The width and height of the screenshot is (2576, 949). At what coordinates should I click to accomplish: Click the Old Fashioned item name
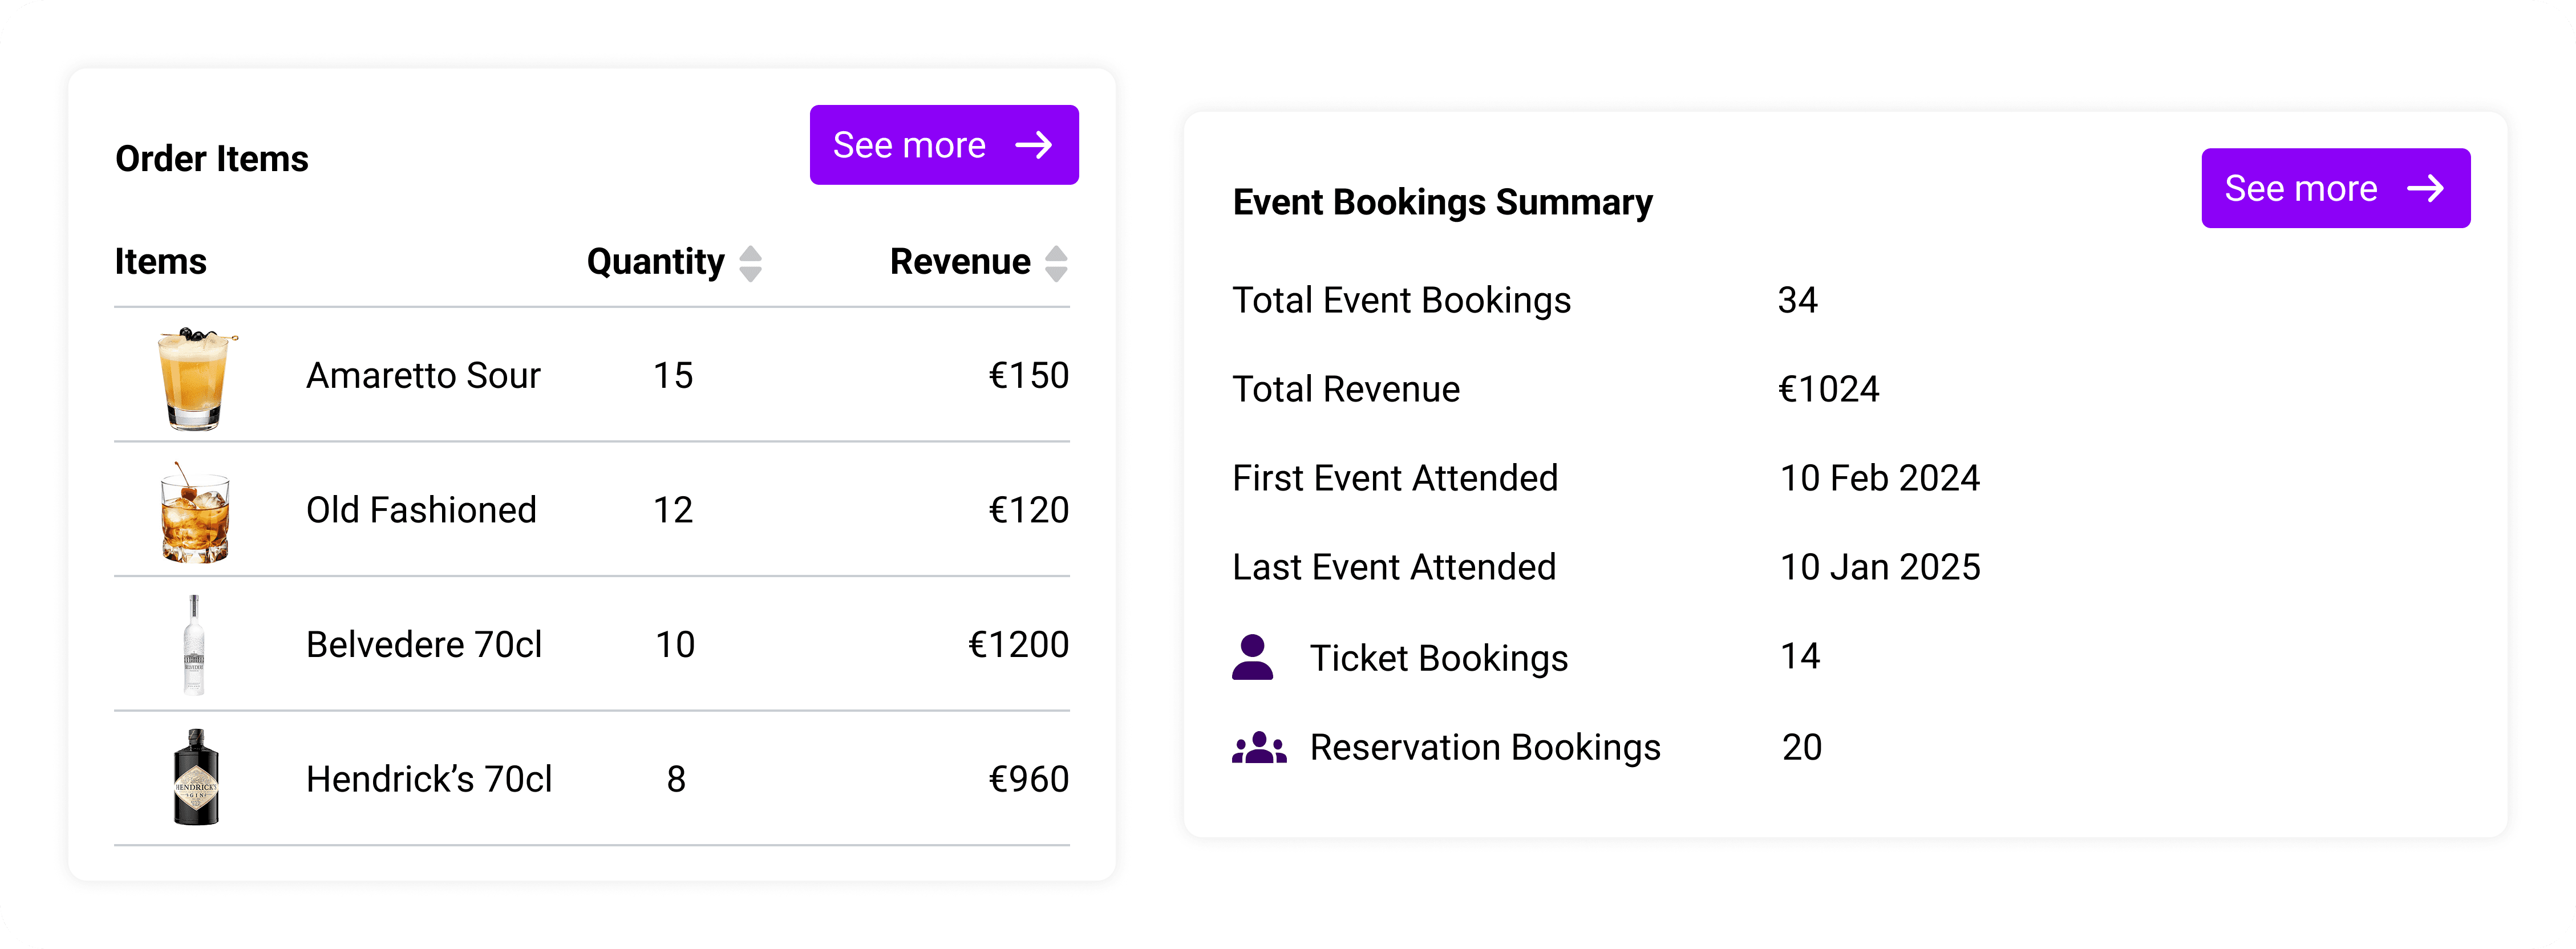(x=421, y=510)
